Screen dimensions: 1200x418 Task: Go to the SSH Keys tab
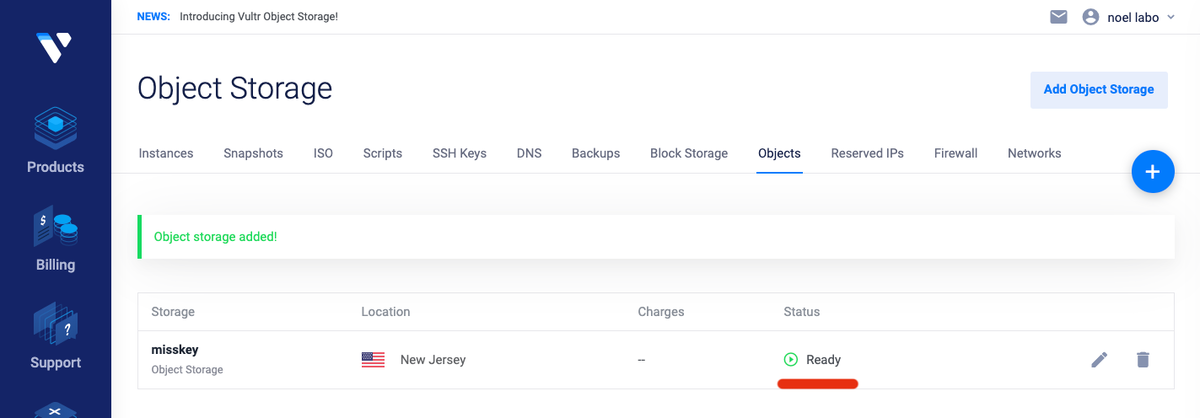(x=459, y=153)
